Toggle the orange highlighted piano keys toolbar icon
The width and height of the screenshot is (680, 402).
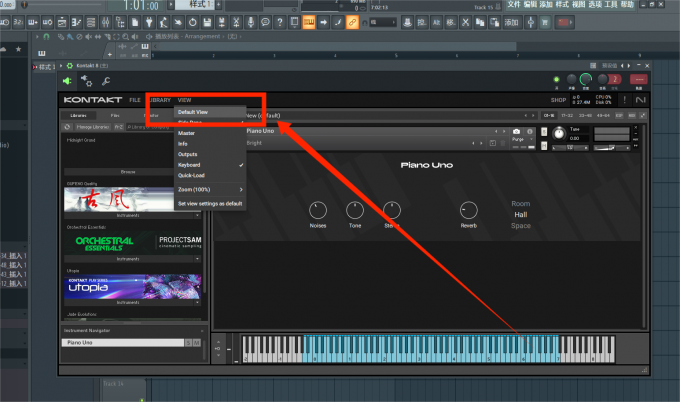coord(309,22)
